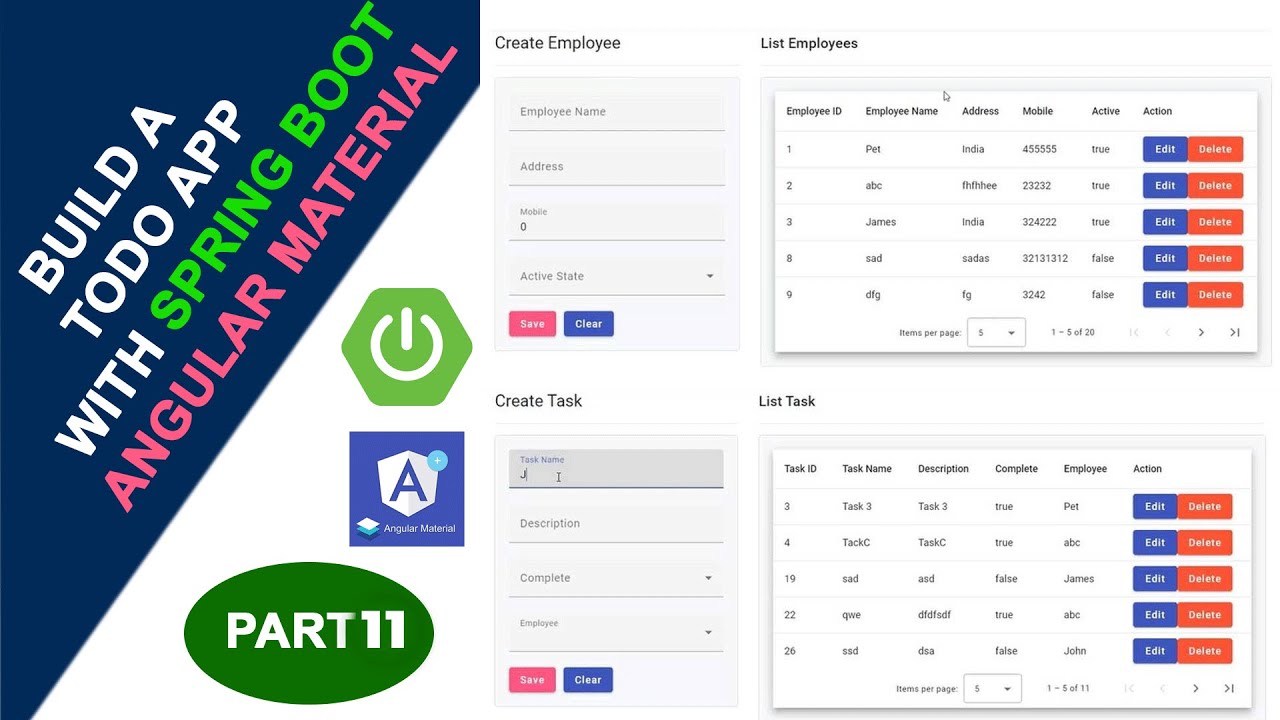Edit Task 3 row

[1155, 506]
